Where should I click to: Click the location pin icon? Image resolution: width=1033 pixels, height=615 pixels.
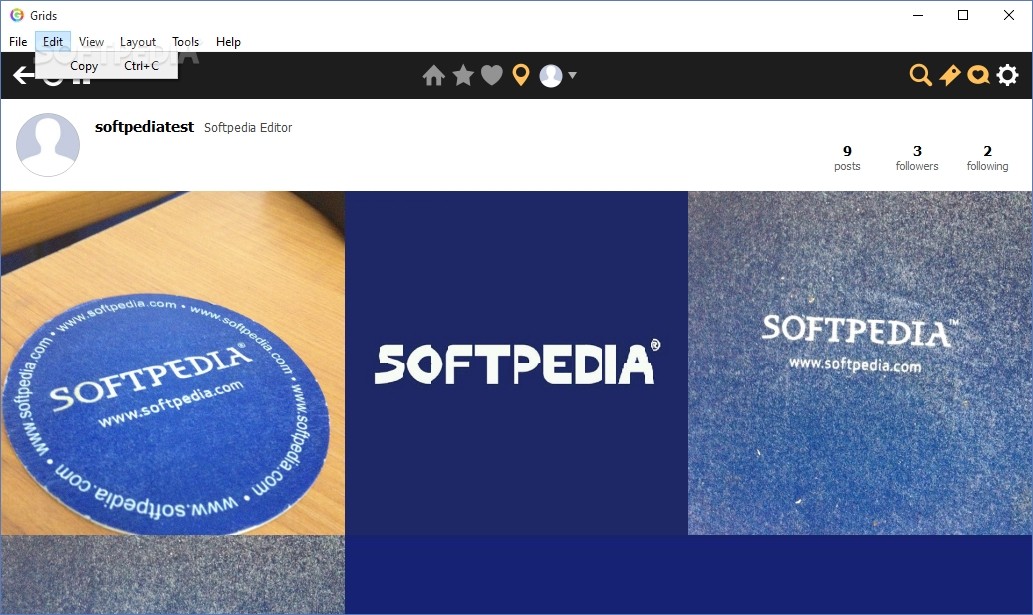coord(520,76)
